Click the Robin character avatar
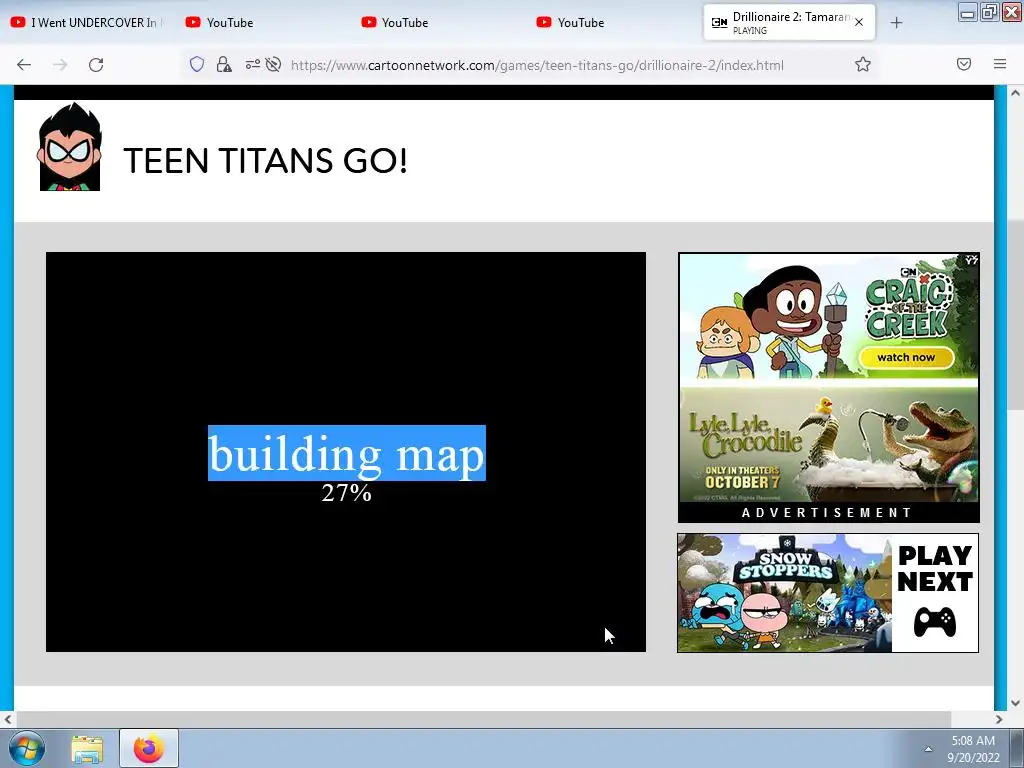Viewport: 1024px width, 768px height. tap(70, 146)
